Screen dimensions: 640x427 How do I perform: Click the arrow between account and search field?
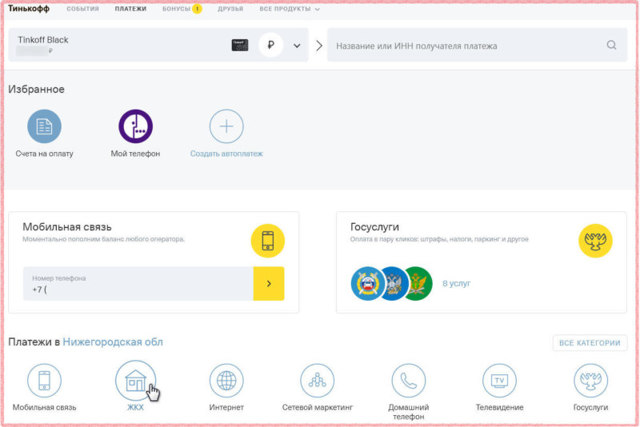pos(319,45)
